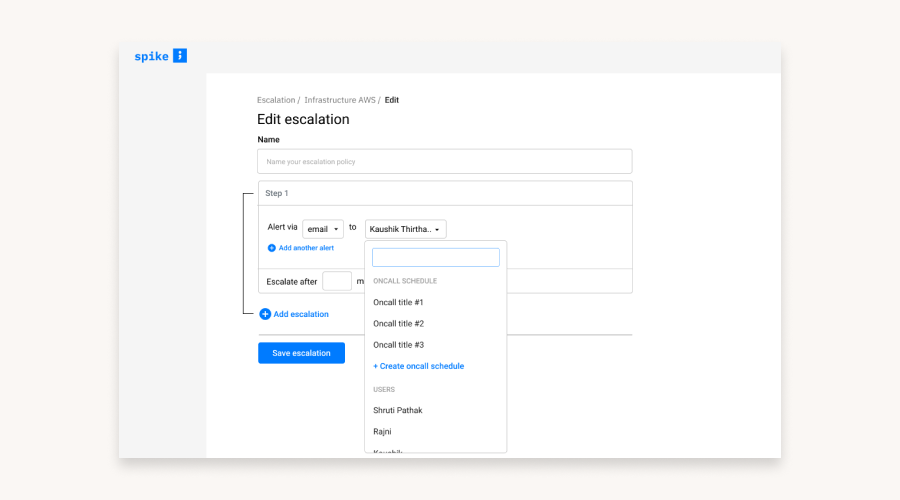Open the email alert method dropdown

coord(322,229)
